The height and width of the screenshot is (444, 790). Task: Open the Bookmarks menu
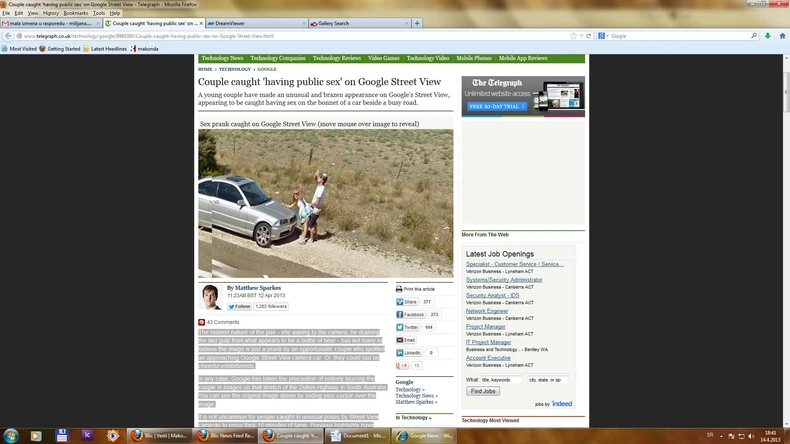(x=76, y=13)
